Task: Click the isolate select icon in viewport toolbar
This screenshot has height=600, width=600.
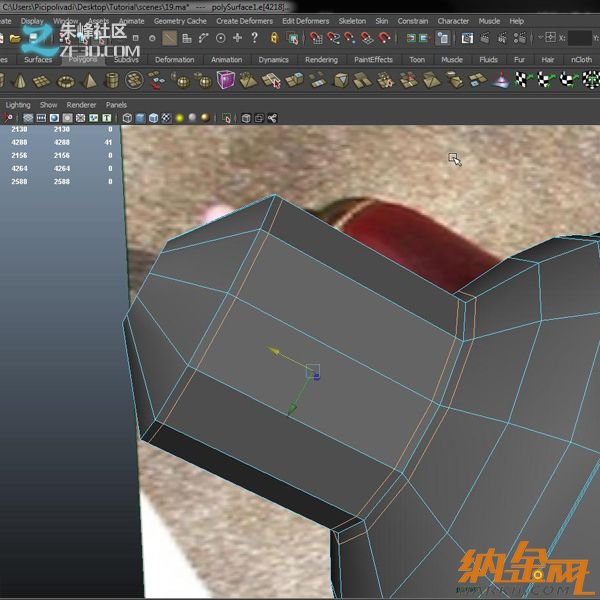Action: (x=227, y=118)
